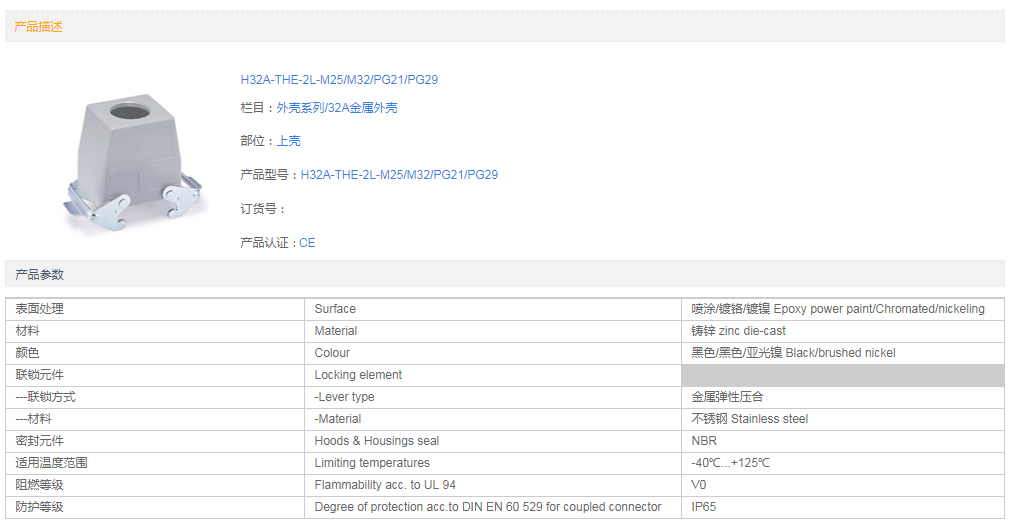Click the 上壳 part link
The height and width of the screenshot is (529, 1011).
click(288, 141)
